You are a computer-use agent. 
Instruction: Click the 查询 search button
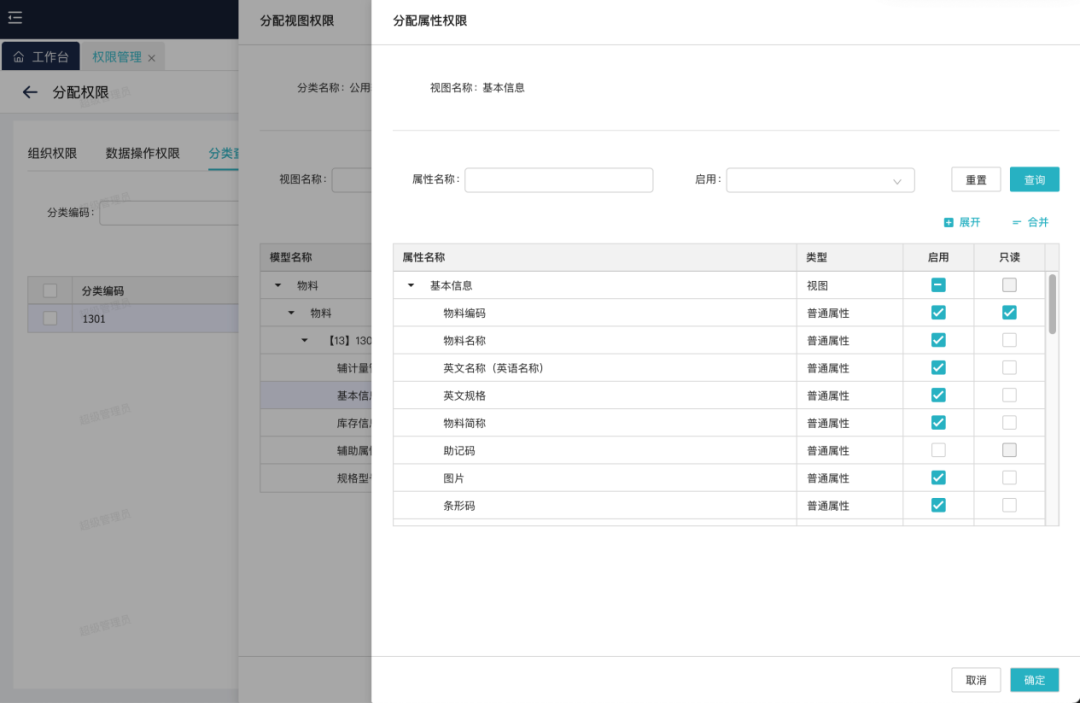click(1034, 180)
